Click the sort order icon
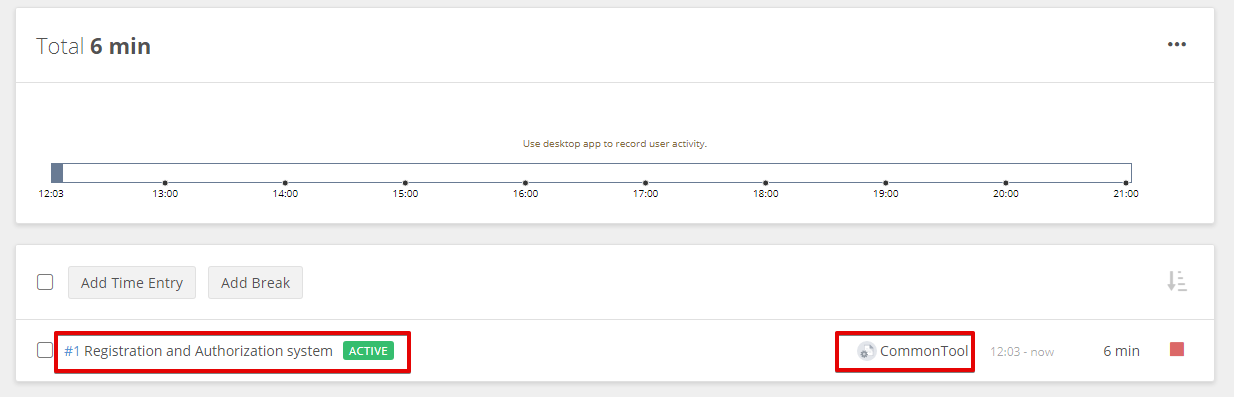 (1177, 282)
